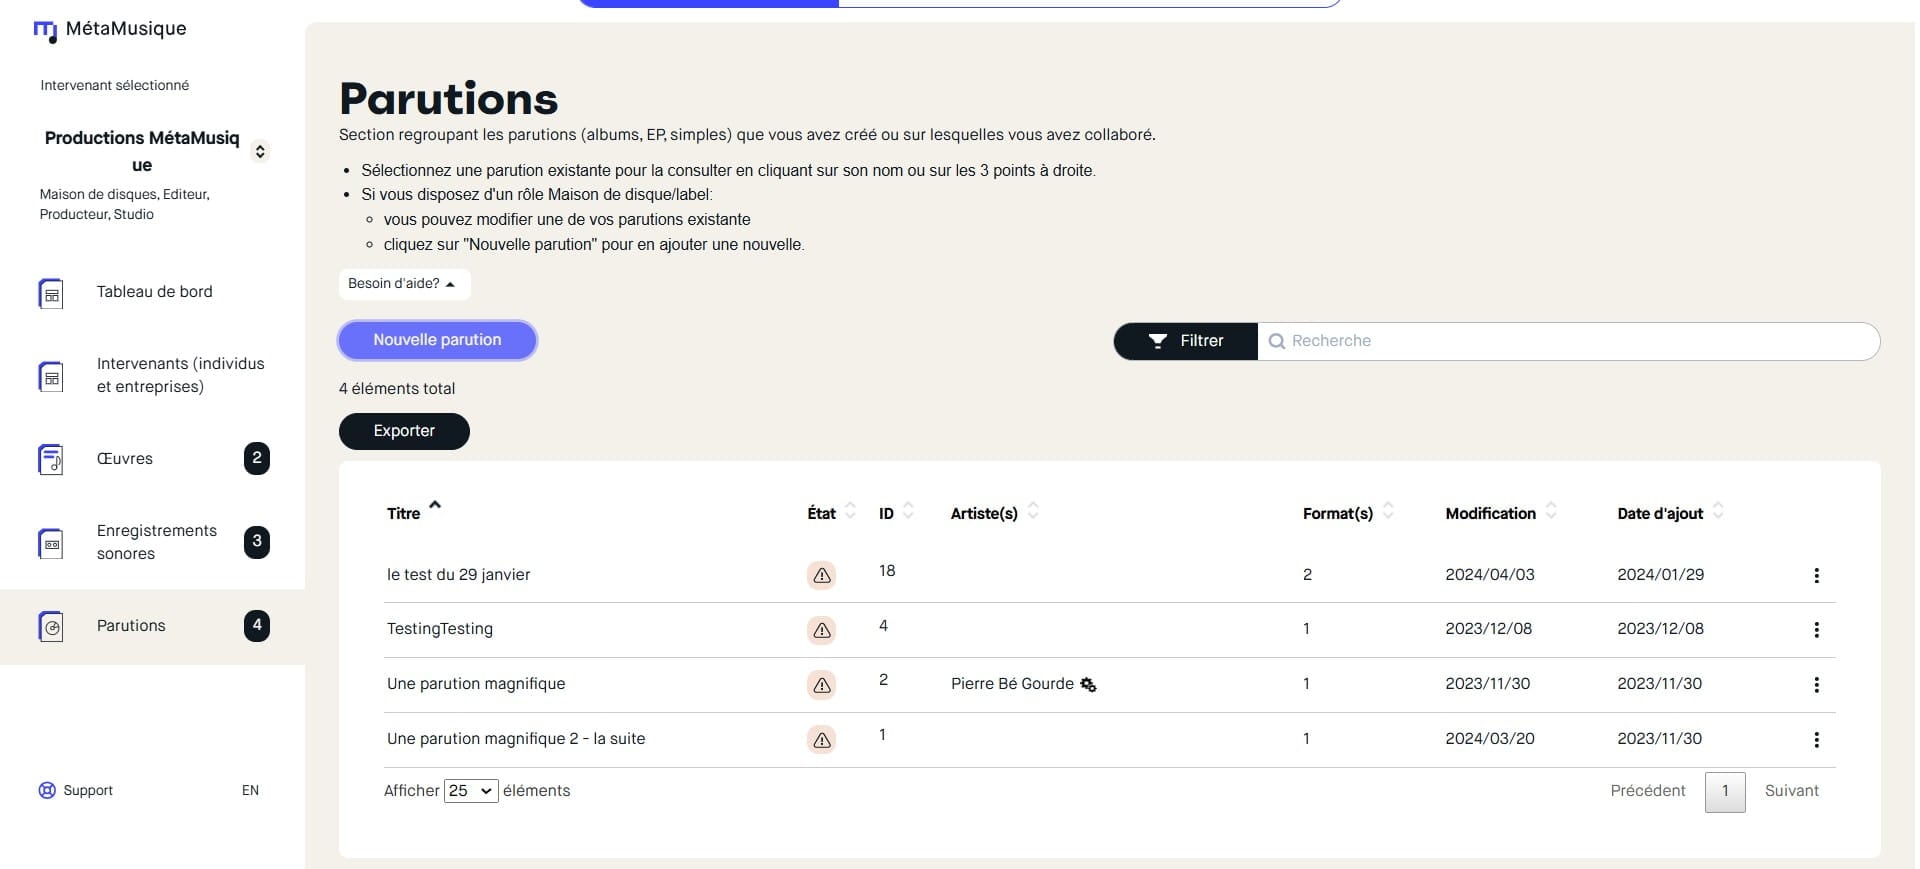The image size is (1920, 869).
Task: Toggle sort on the Modification column
Action: click(x=1551, y=511)
